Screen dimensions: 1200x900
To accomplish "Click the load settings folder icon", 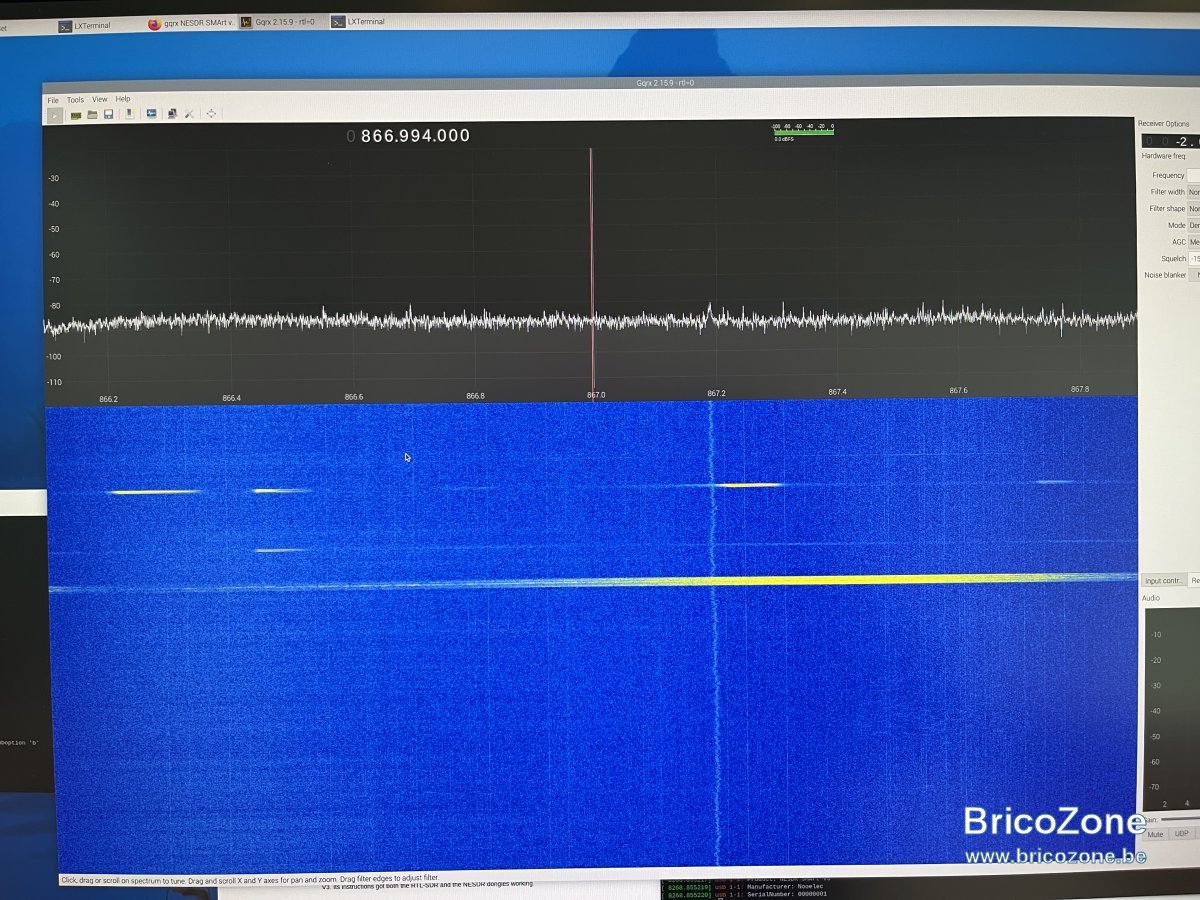I will coord(92,115).
